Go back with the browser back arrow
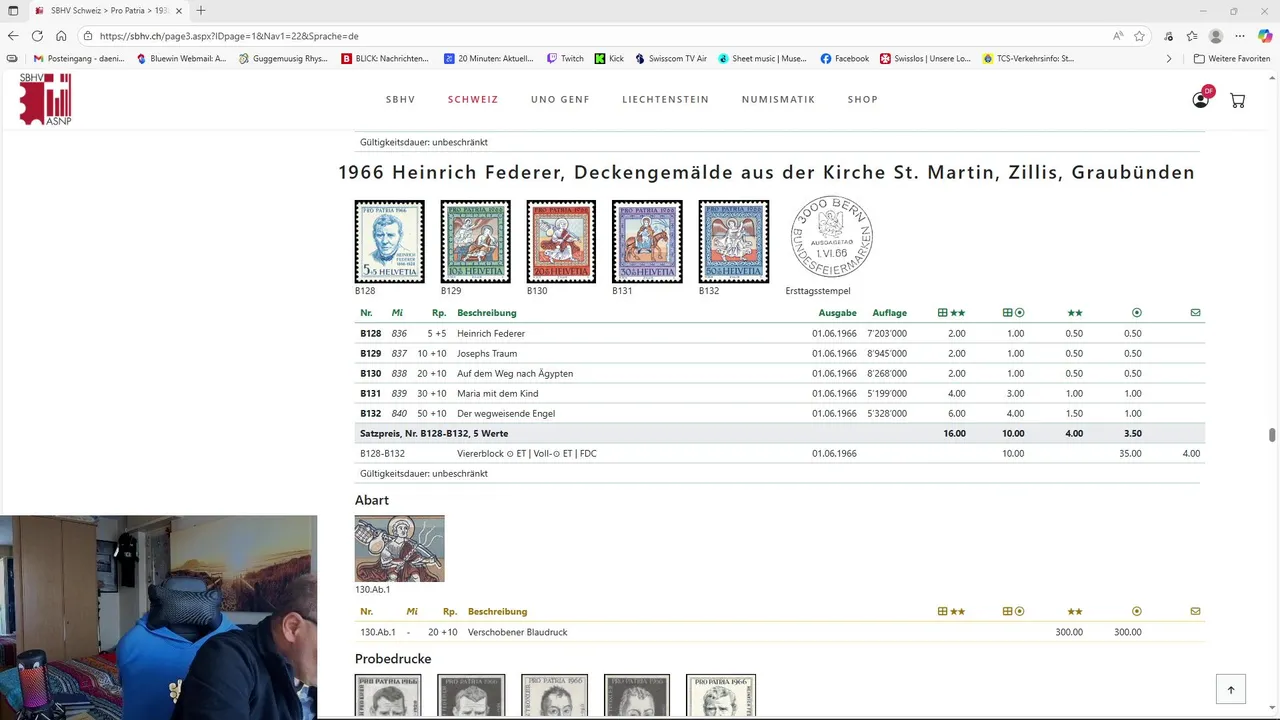Image resolution: width=1280 pixels, height=720 pixels. pos(13,35)
